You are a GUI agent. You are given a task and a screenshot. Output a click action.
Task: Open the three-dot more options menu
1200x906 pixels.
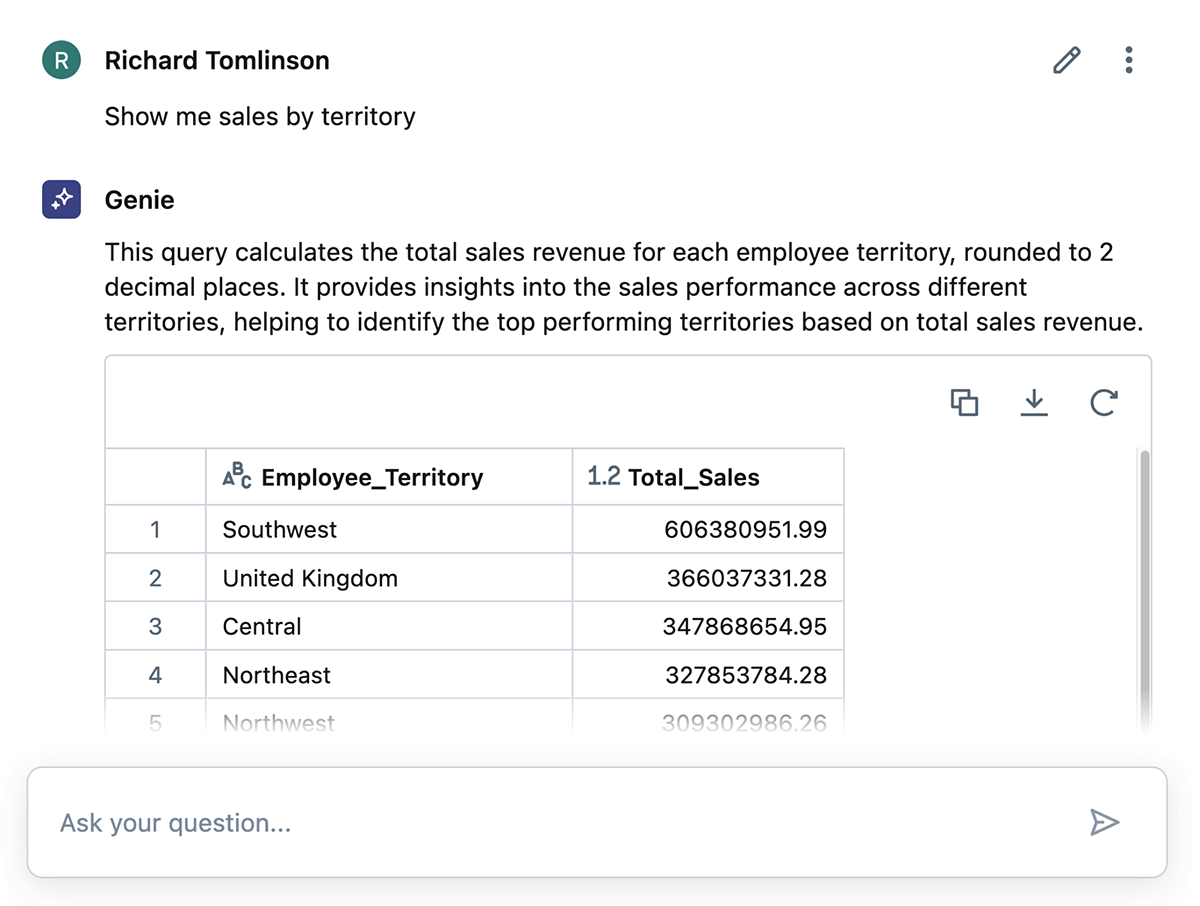1129,61
